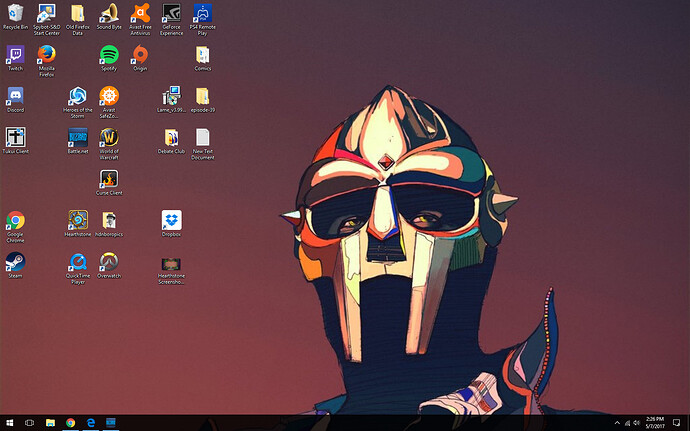Select the New Text Document file

pyautogui.click(x=203, y=138)
